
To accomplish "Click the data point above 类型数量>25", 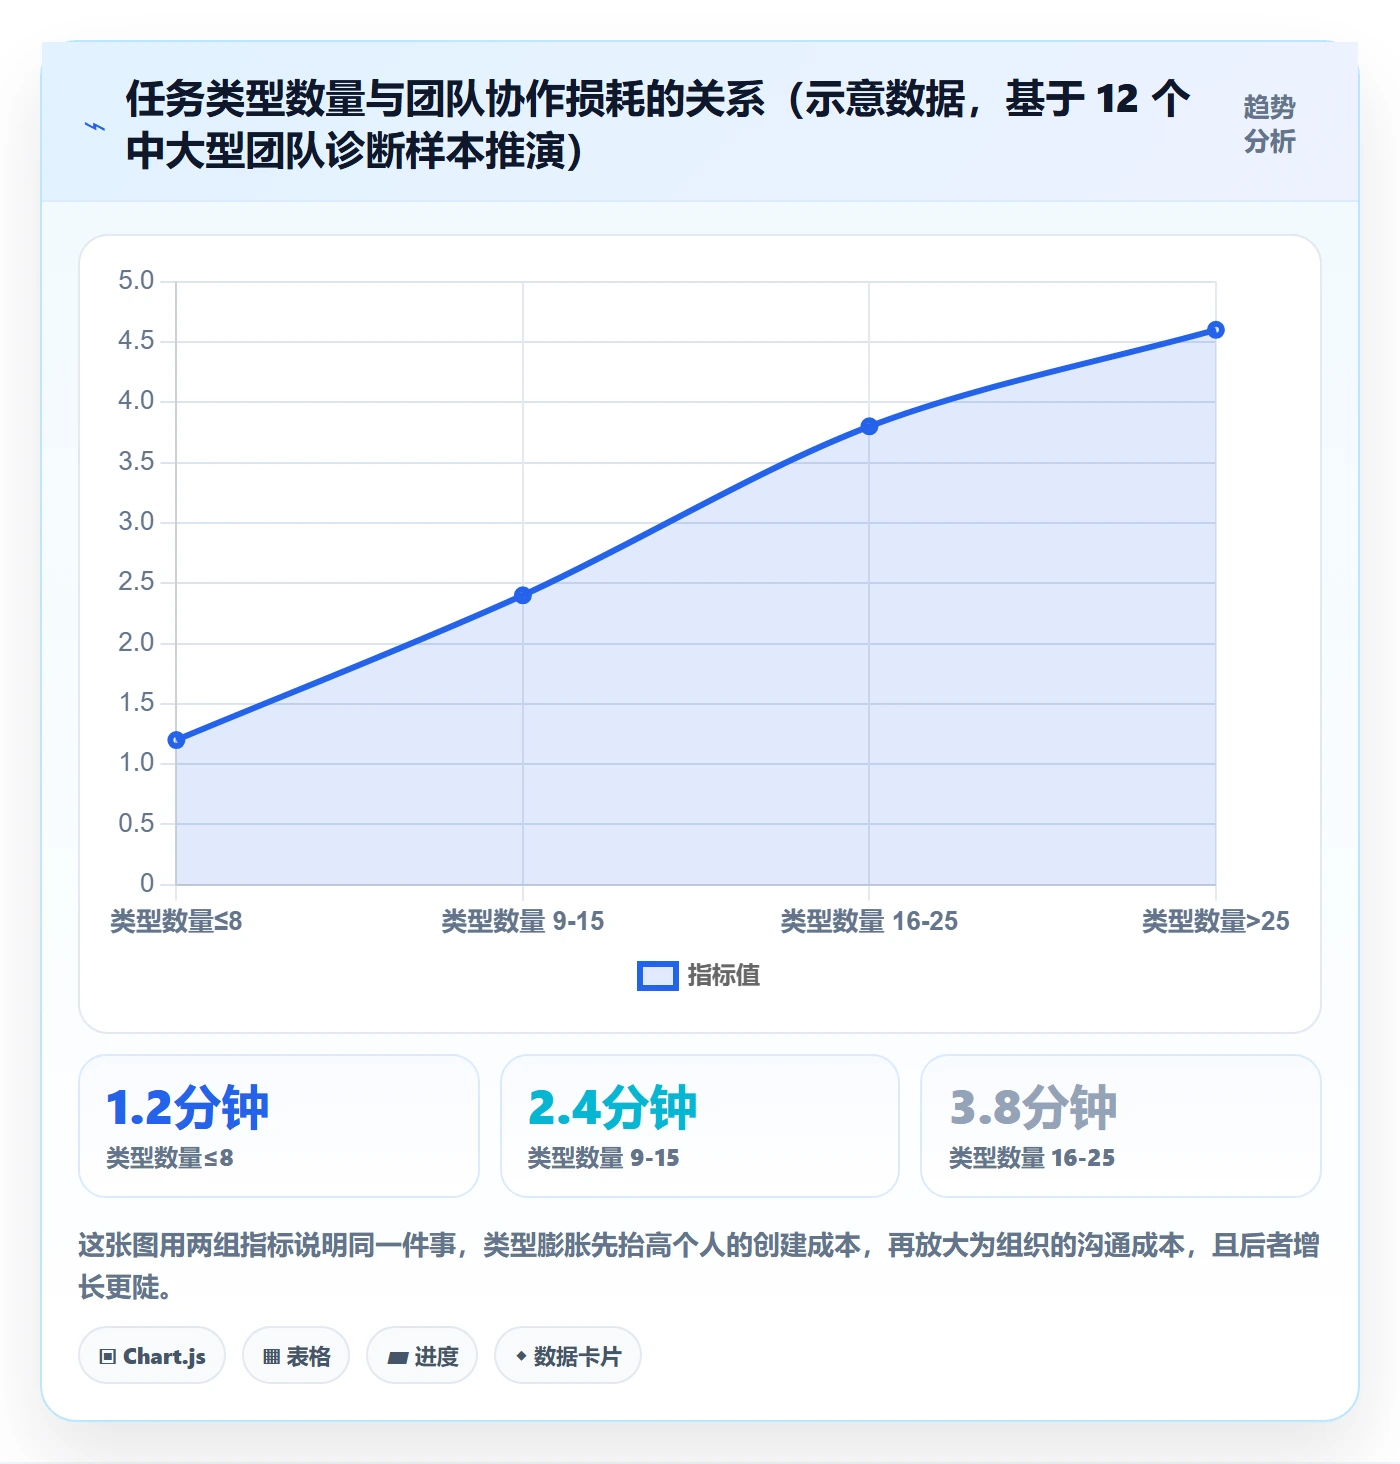I will pos(1216,330).
